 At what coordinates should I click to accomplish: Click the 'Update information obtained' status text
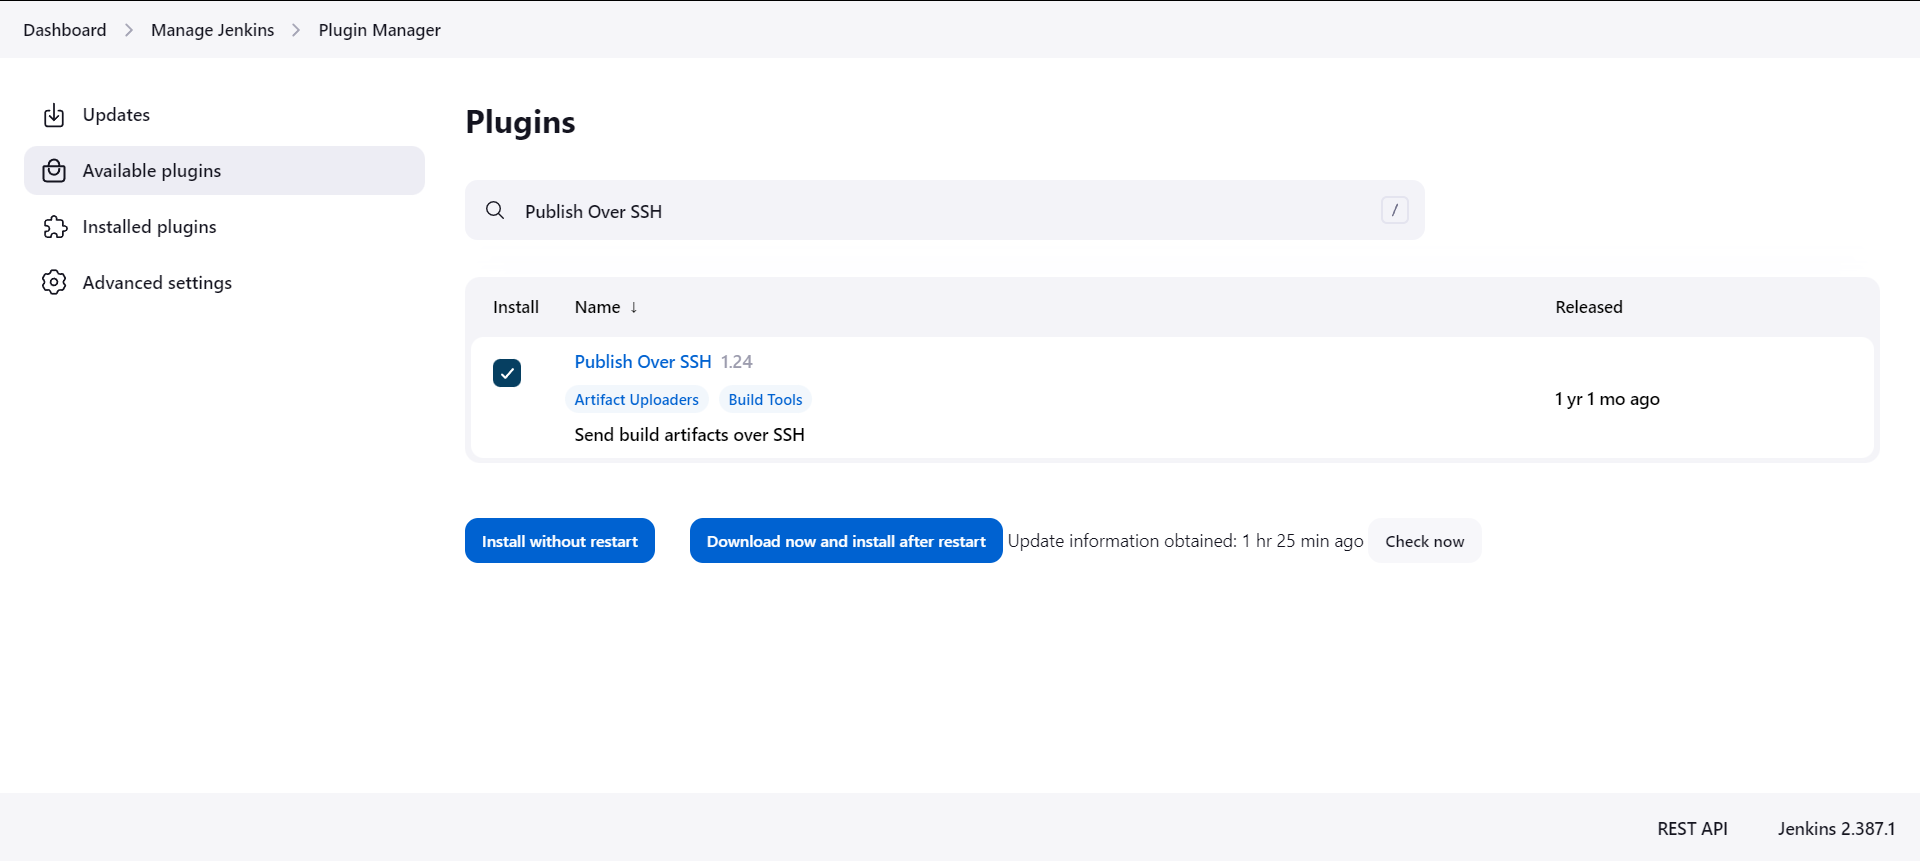pos(1185,541)
